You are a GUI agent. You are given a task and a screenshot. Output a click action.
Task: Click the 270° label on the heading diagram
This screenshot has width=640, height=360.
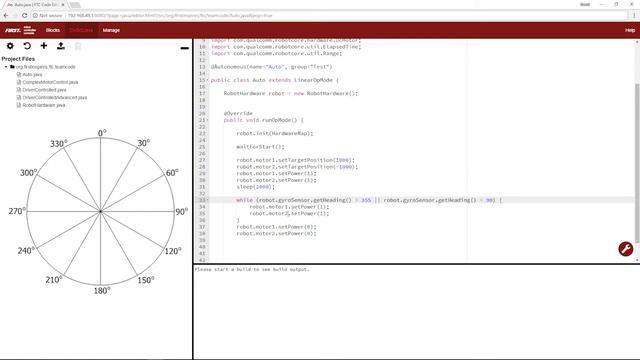[17, 211]
